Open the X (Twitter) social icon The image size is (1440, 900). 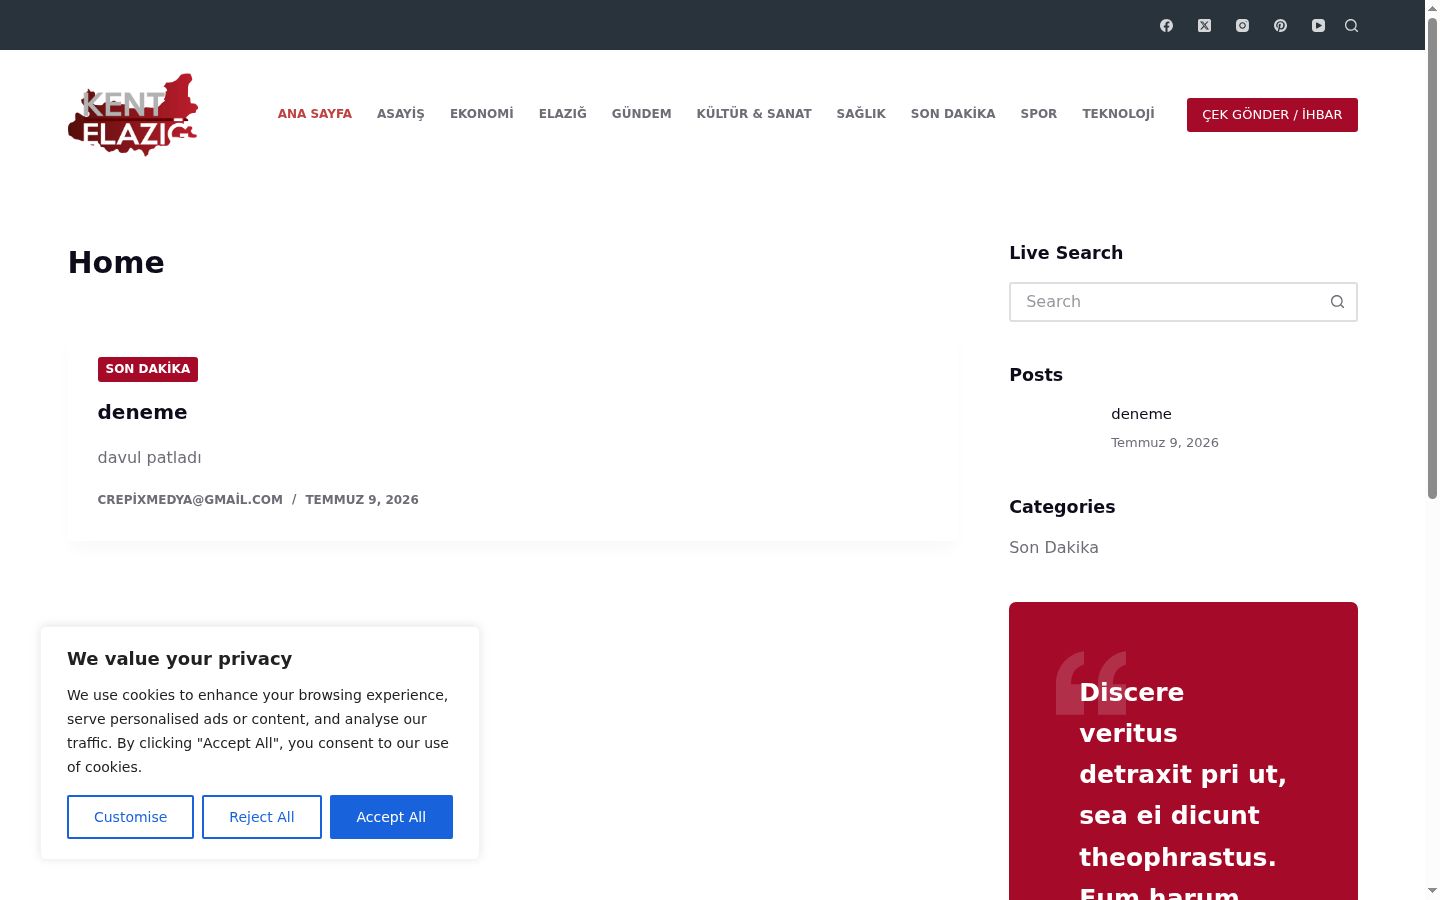1204,26
